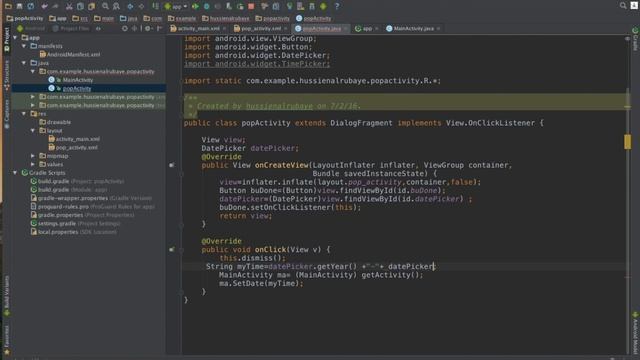640x360 pixels.
Task: Click the Cut scissors icon
Action: point(69,6)
